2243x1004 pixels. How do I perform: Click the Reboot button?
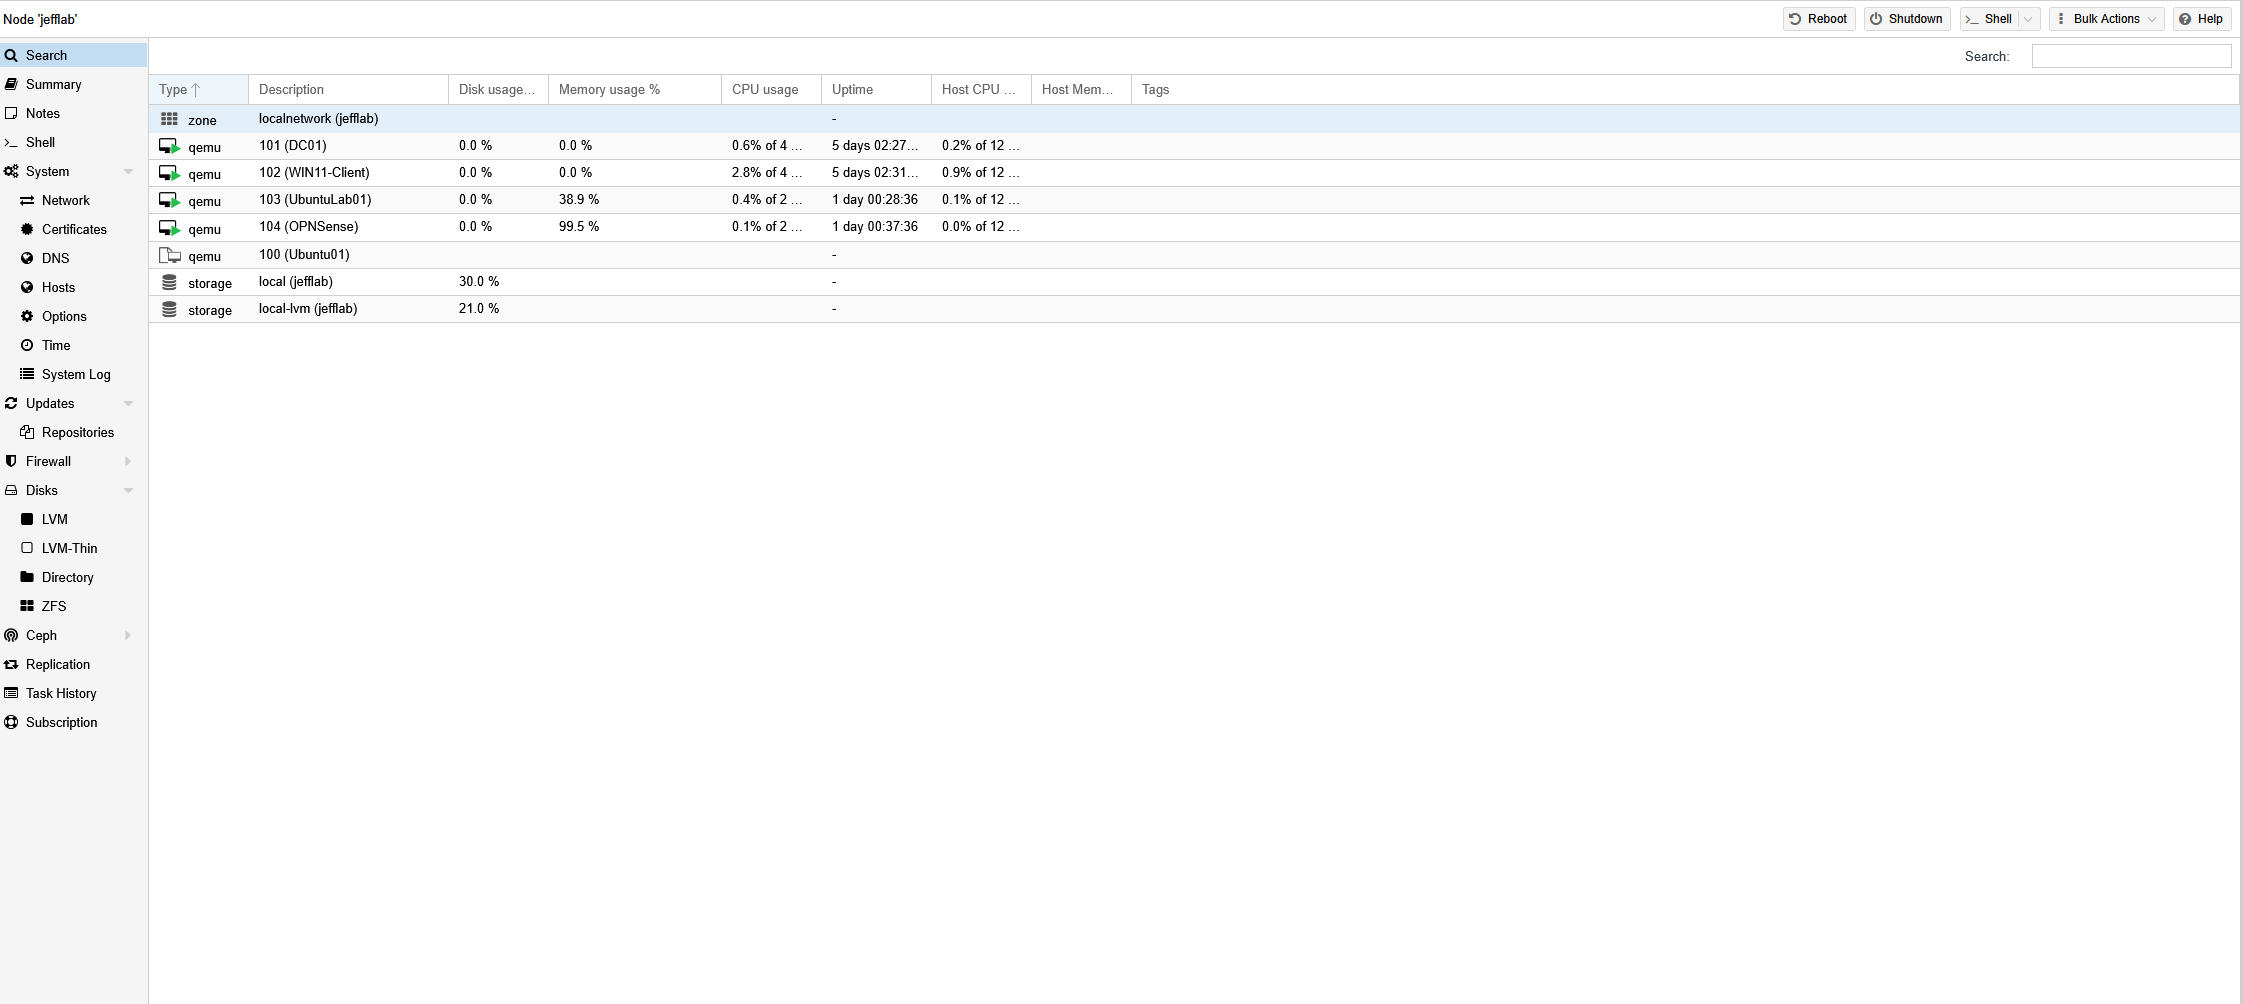click(x=1818, y=19)
